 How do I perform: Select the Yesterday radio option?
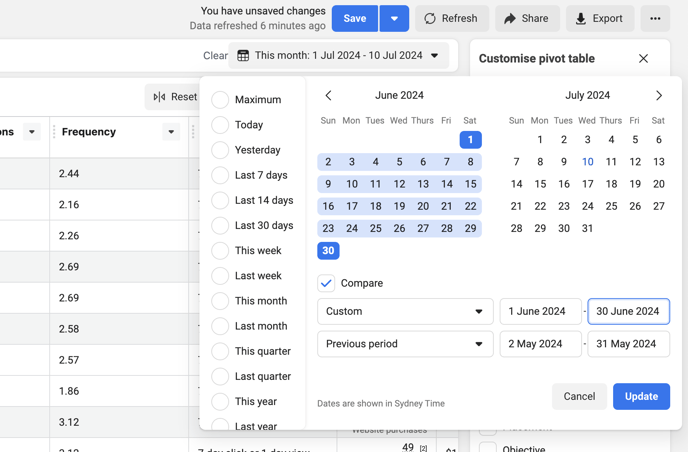click(x=220, y=150)
